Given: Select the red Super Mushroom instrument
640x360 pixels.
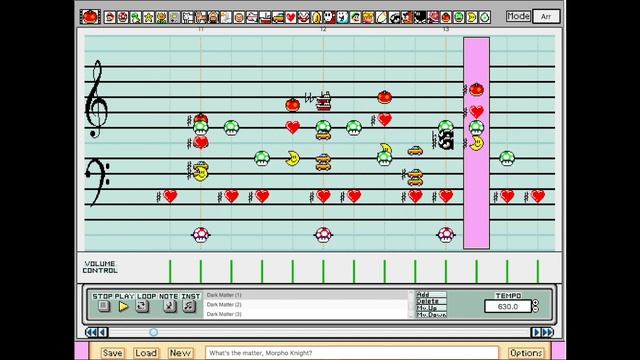Looking at the screenshot, I should point(122,17).
